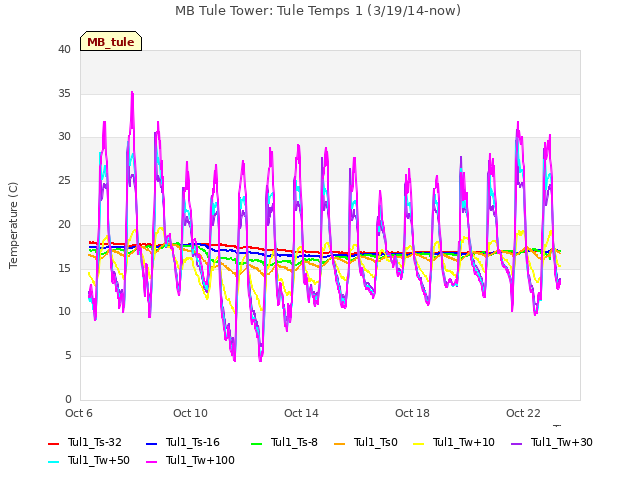Toggle the Tul1_Ts-8 legend entry
The width and height of the screenshot is (640, 480).
(284, 442)
